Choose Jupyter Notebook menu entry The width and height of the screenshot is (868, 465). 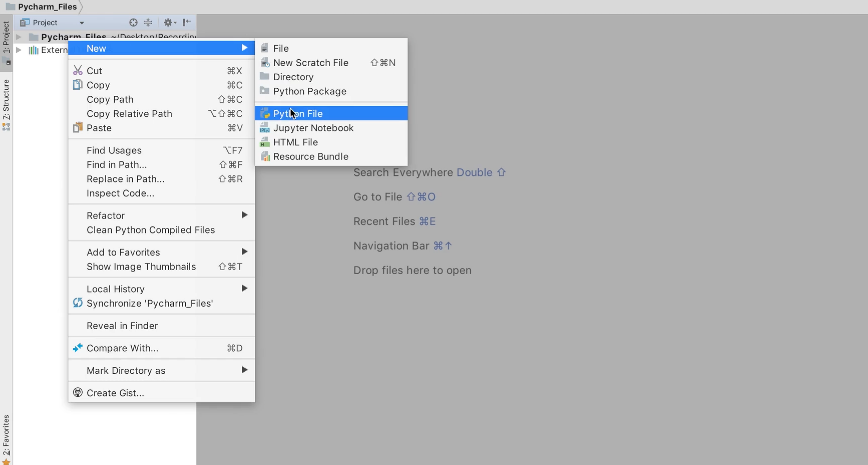pyautogui.click(x=331, y=128)
